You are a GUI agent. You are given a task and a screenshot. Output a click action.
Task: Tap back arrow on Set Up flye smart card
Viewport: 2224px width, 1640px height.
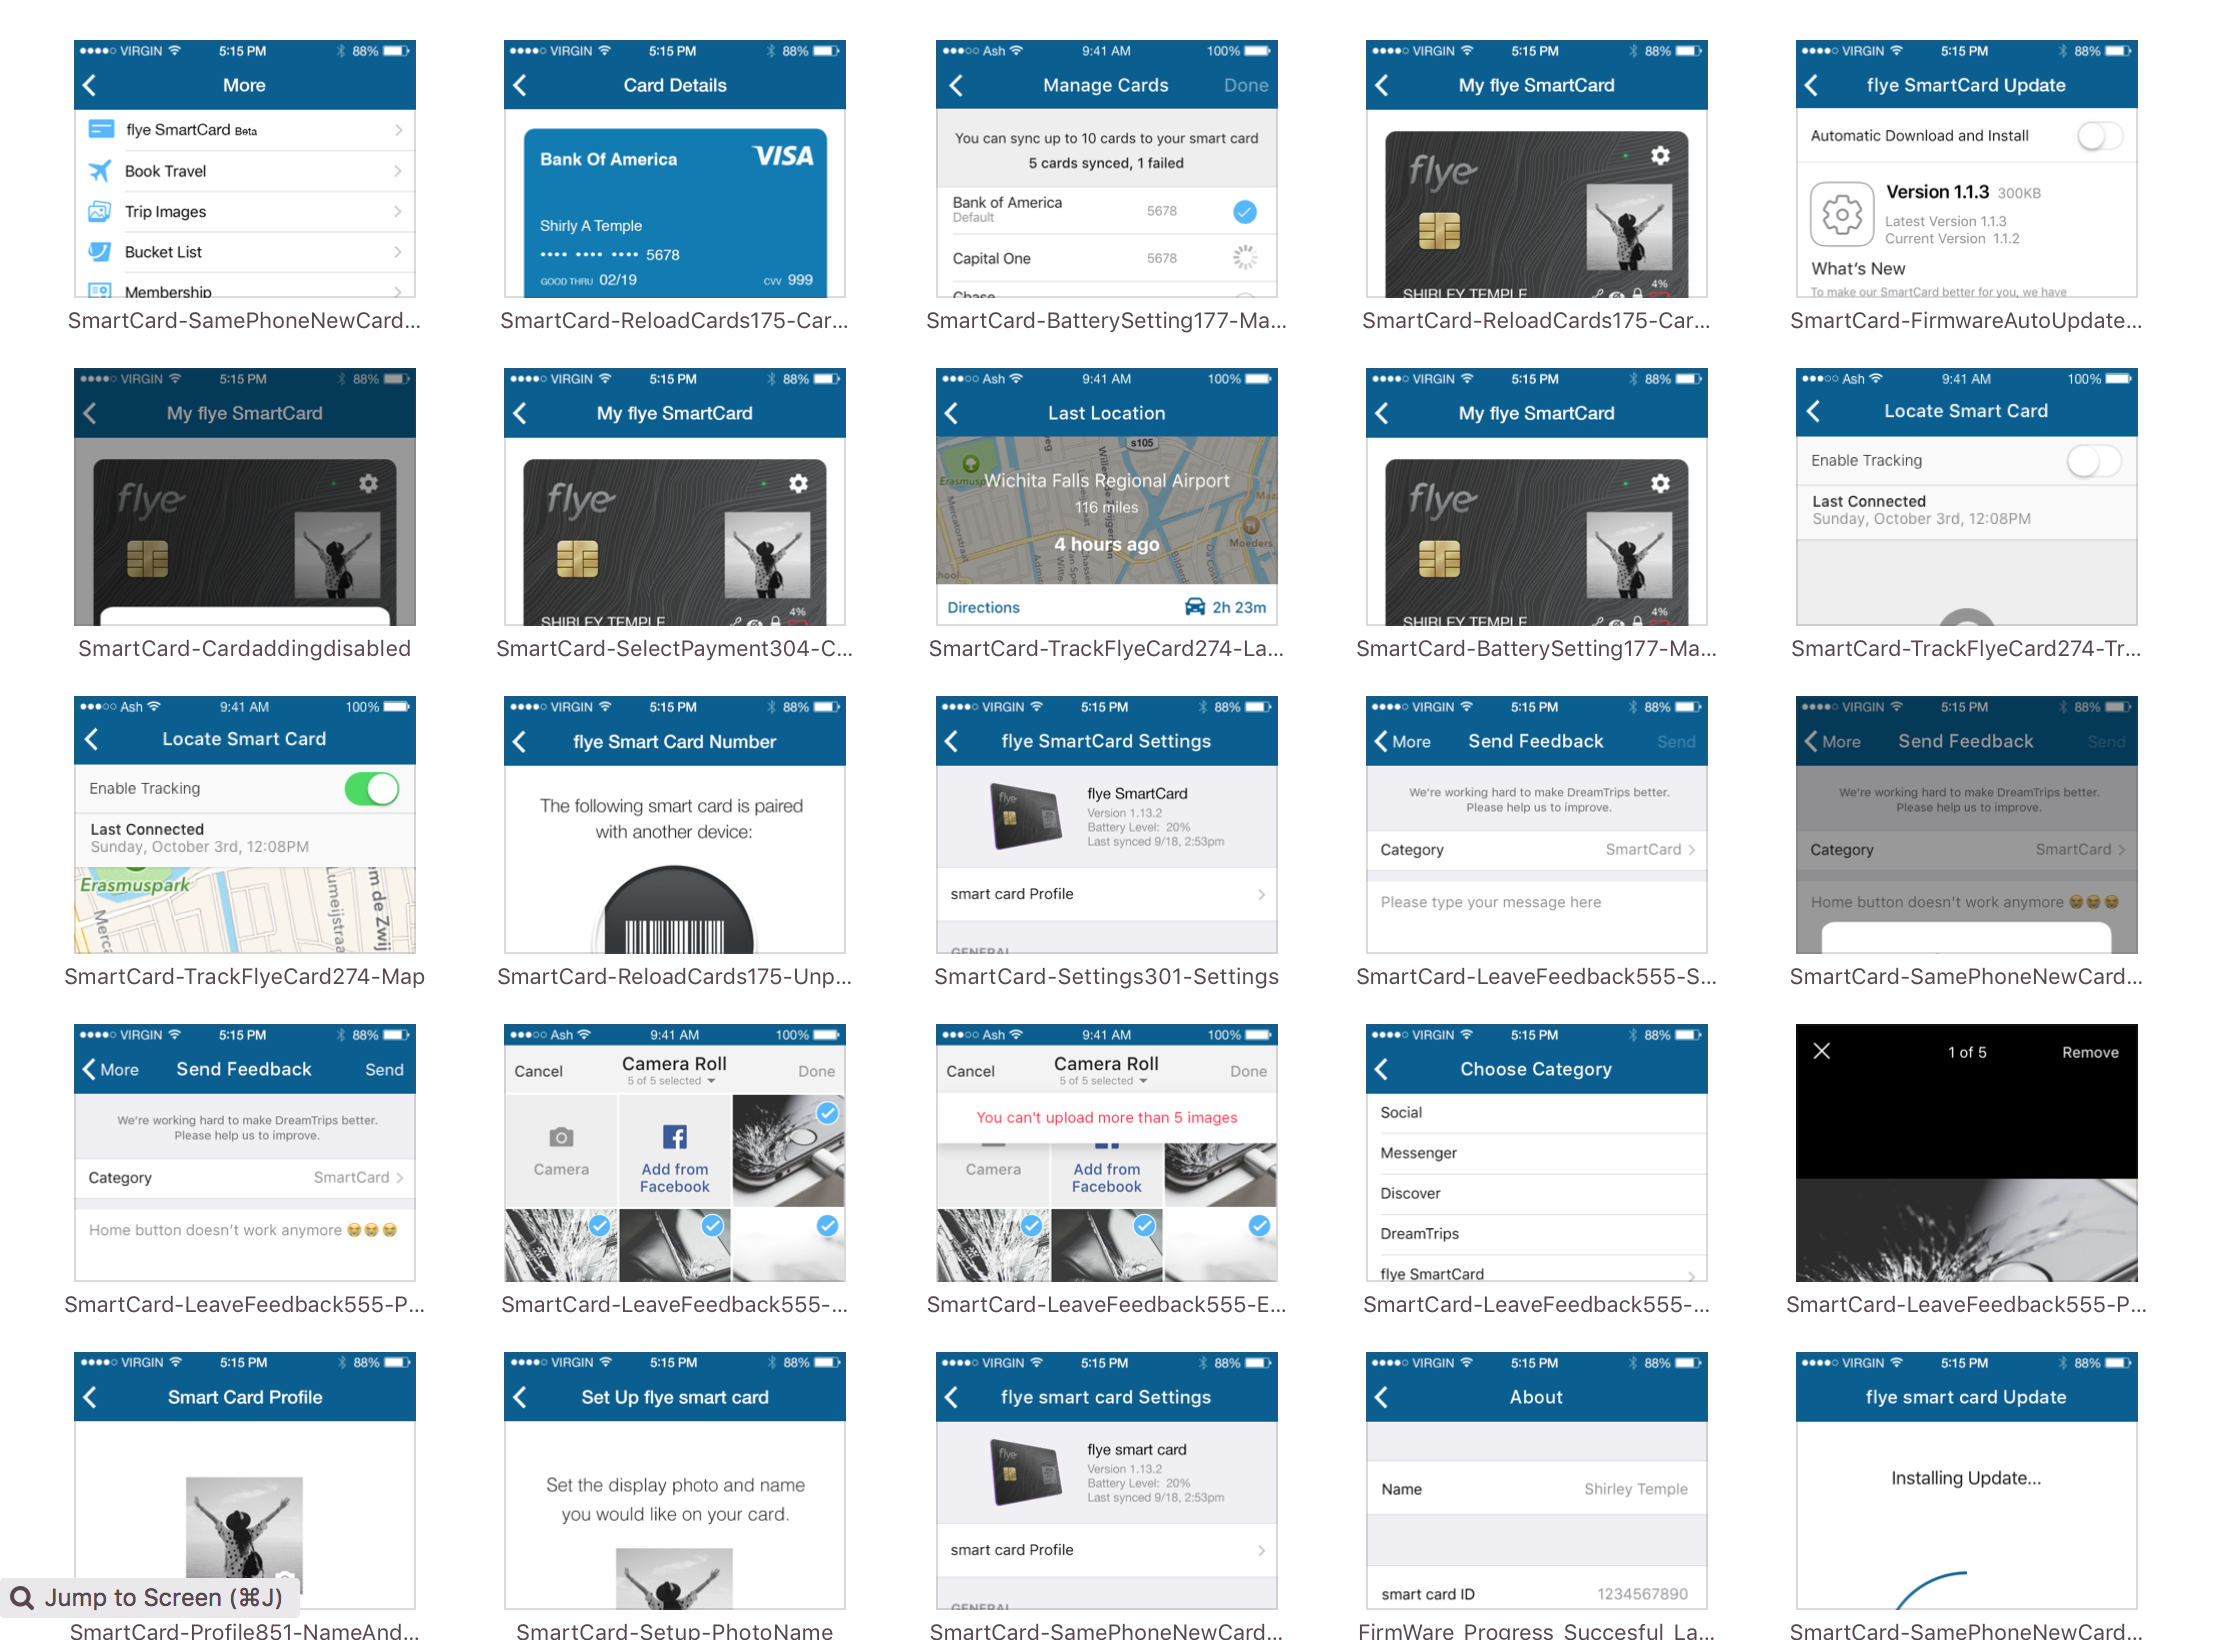[520, 1397]
